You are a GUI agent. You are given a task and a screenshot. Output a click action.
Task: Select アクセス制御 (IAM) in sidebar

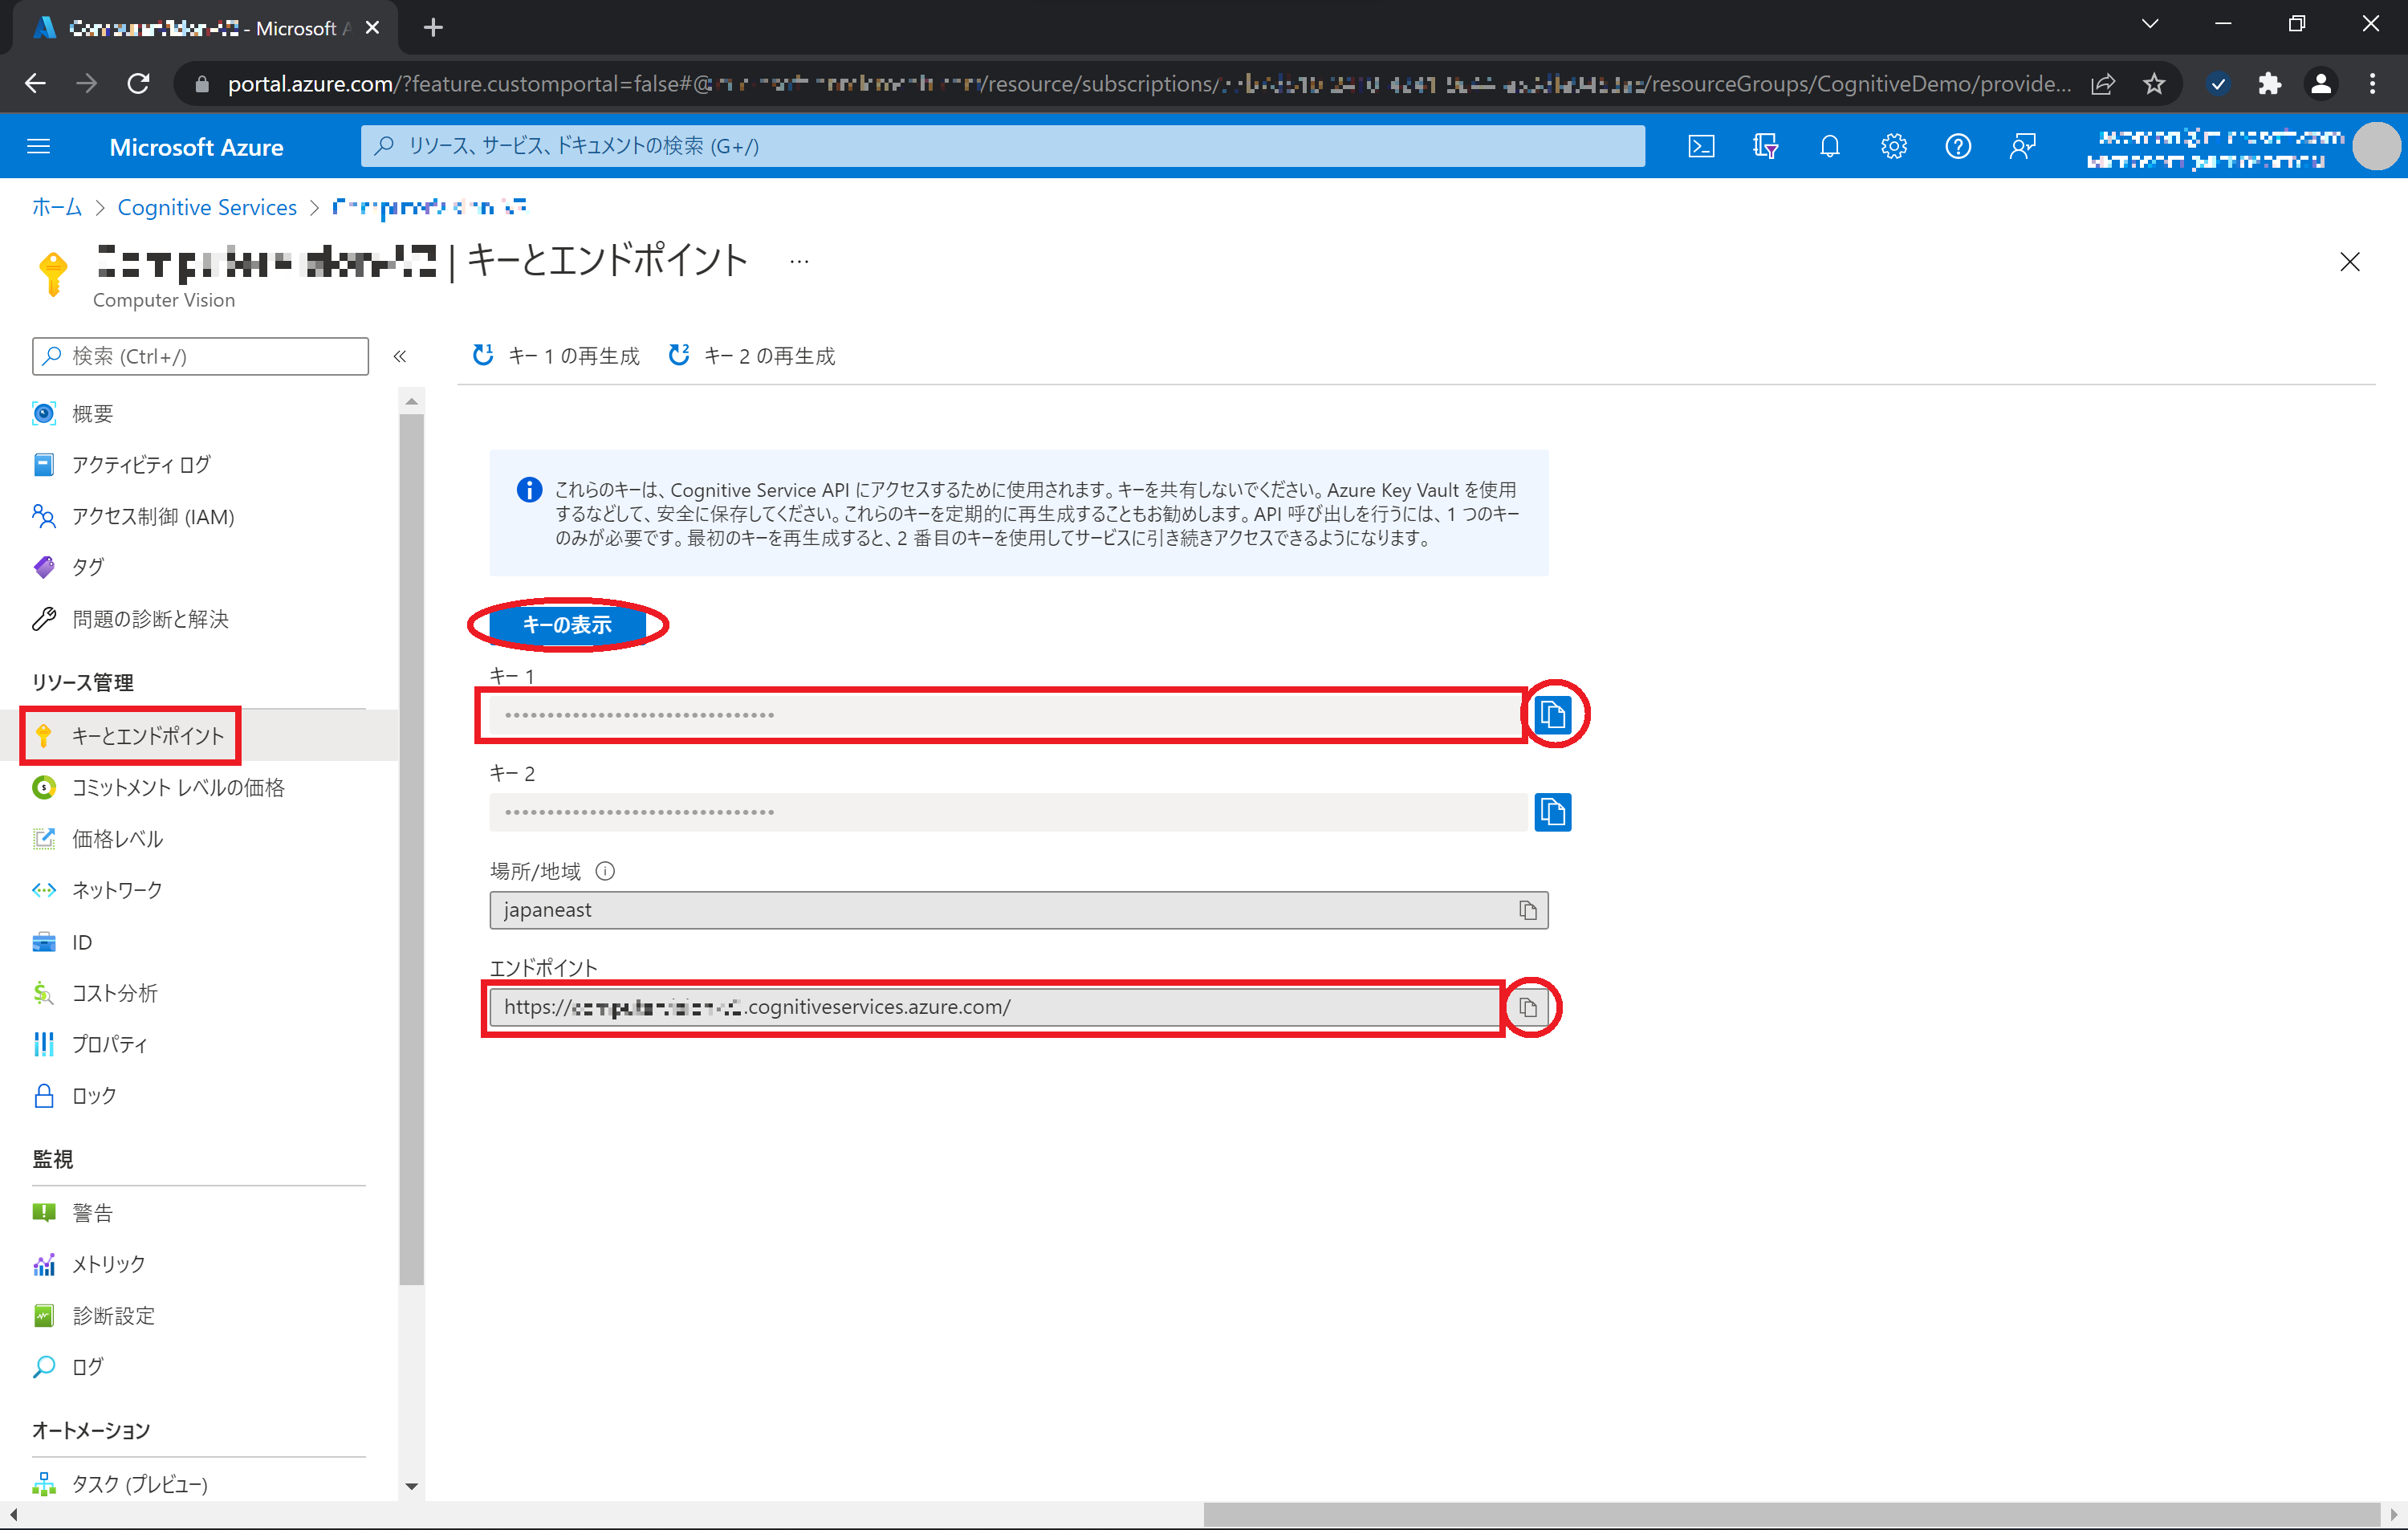153,516
